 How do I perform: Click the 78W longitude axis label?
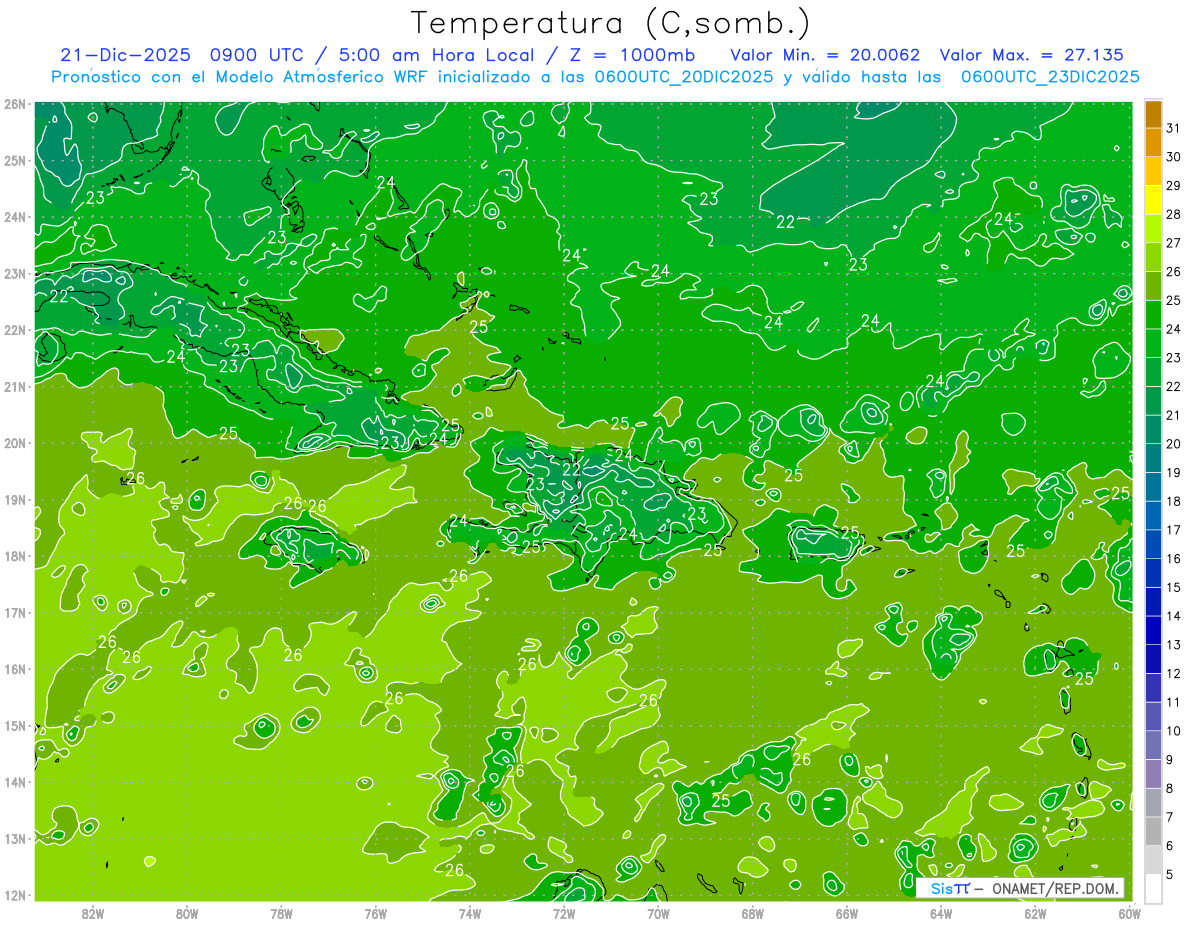(281, 913)
